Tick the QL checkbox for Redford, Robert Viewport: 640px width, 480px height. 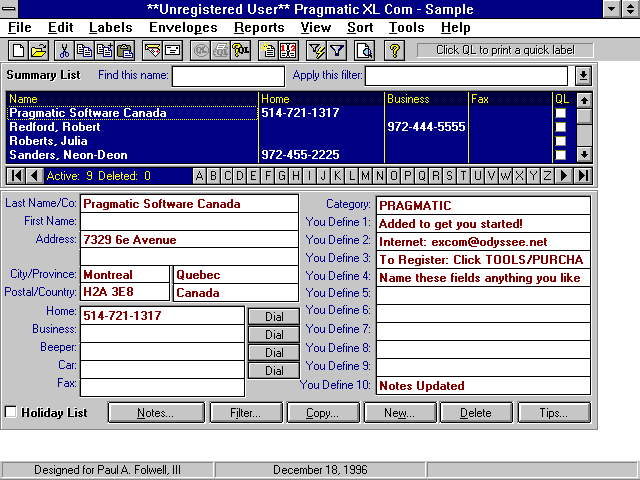pyautogui.click(x=561, y=127)
